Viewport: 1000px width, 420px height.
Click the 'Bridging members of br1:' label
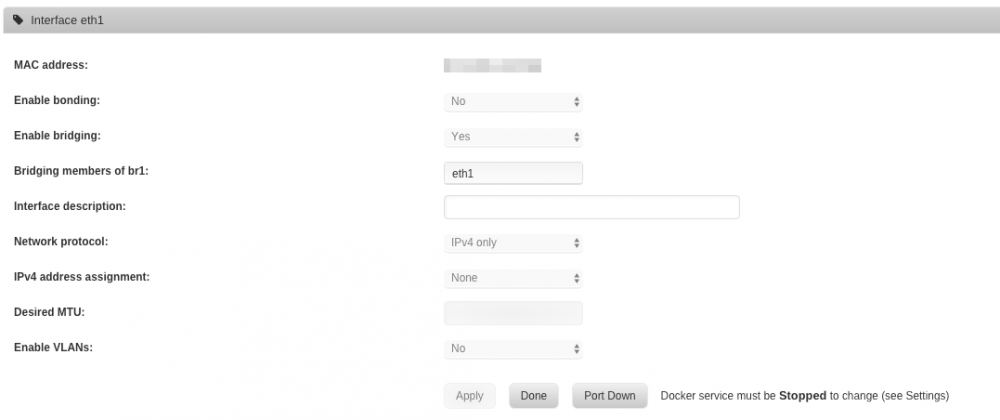(x=81, y=171)
